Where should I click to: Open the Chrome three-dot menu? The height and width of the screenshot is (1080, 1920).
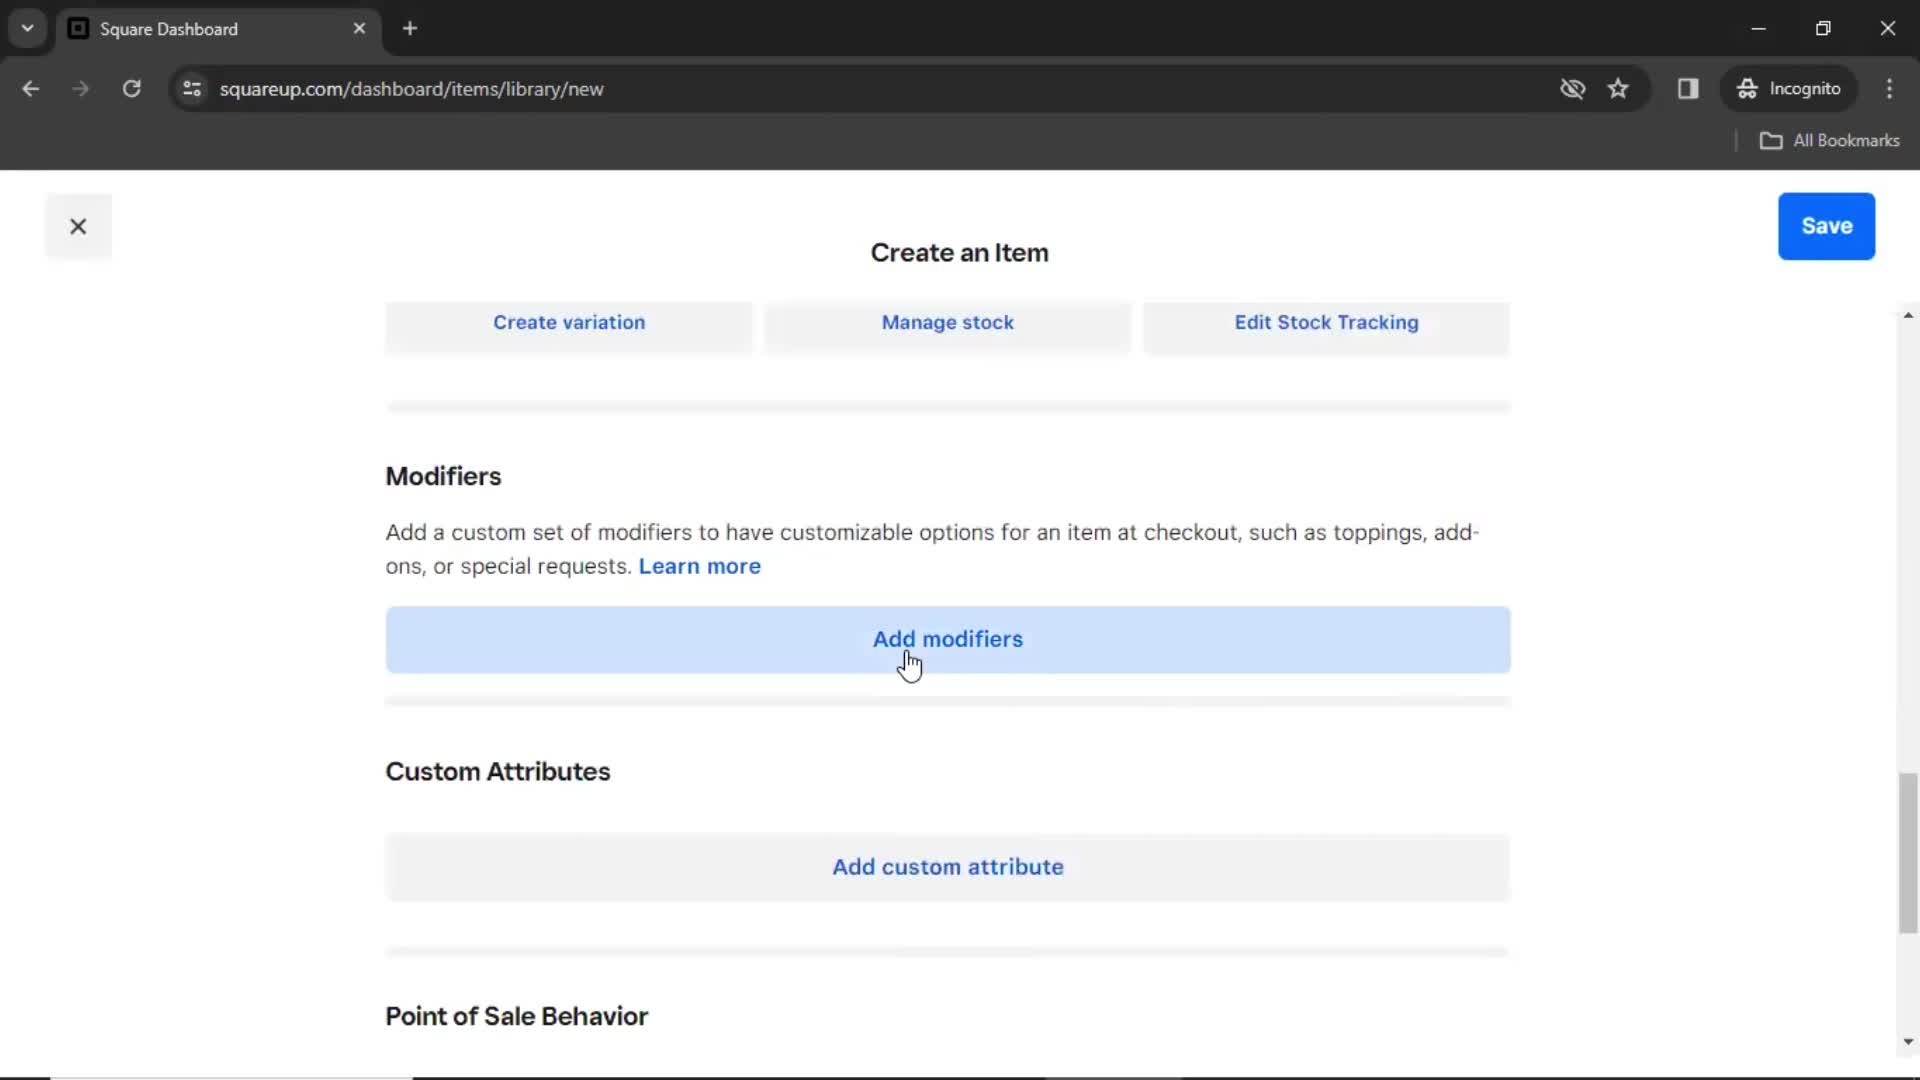[x=1889, y=89]
